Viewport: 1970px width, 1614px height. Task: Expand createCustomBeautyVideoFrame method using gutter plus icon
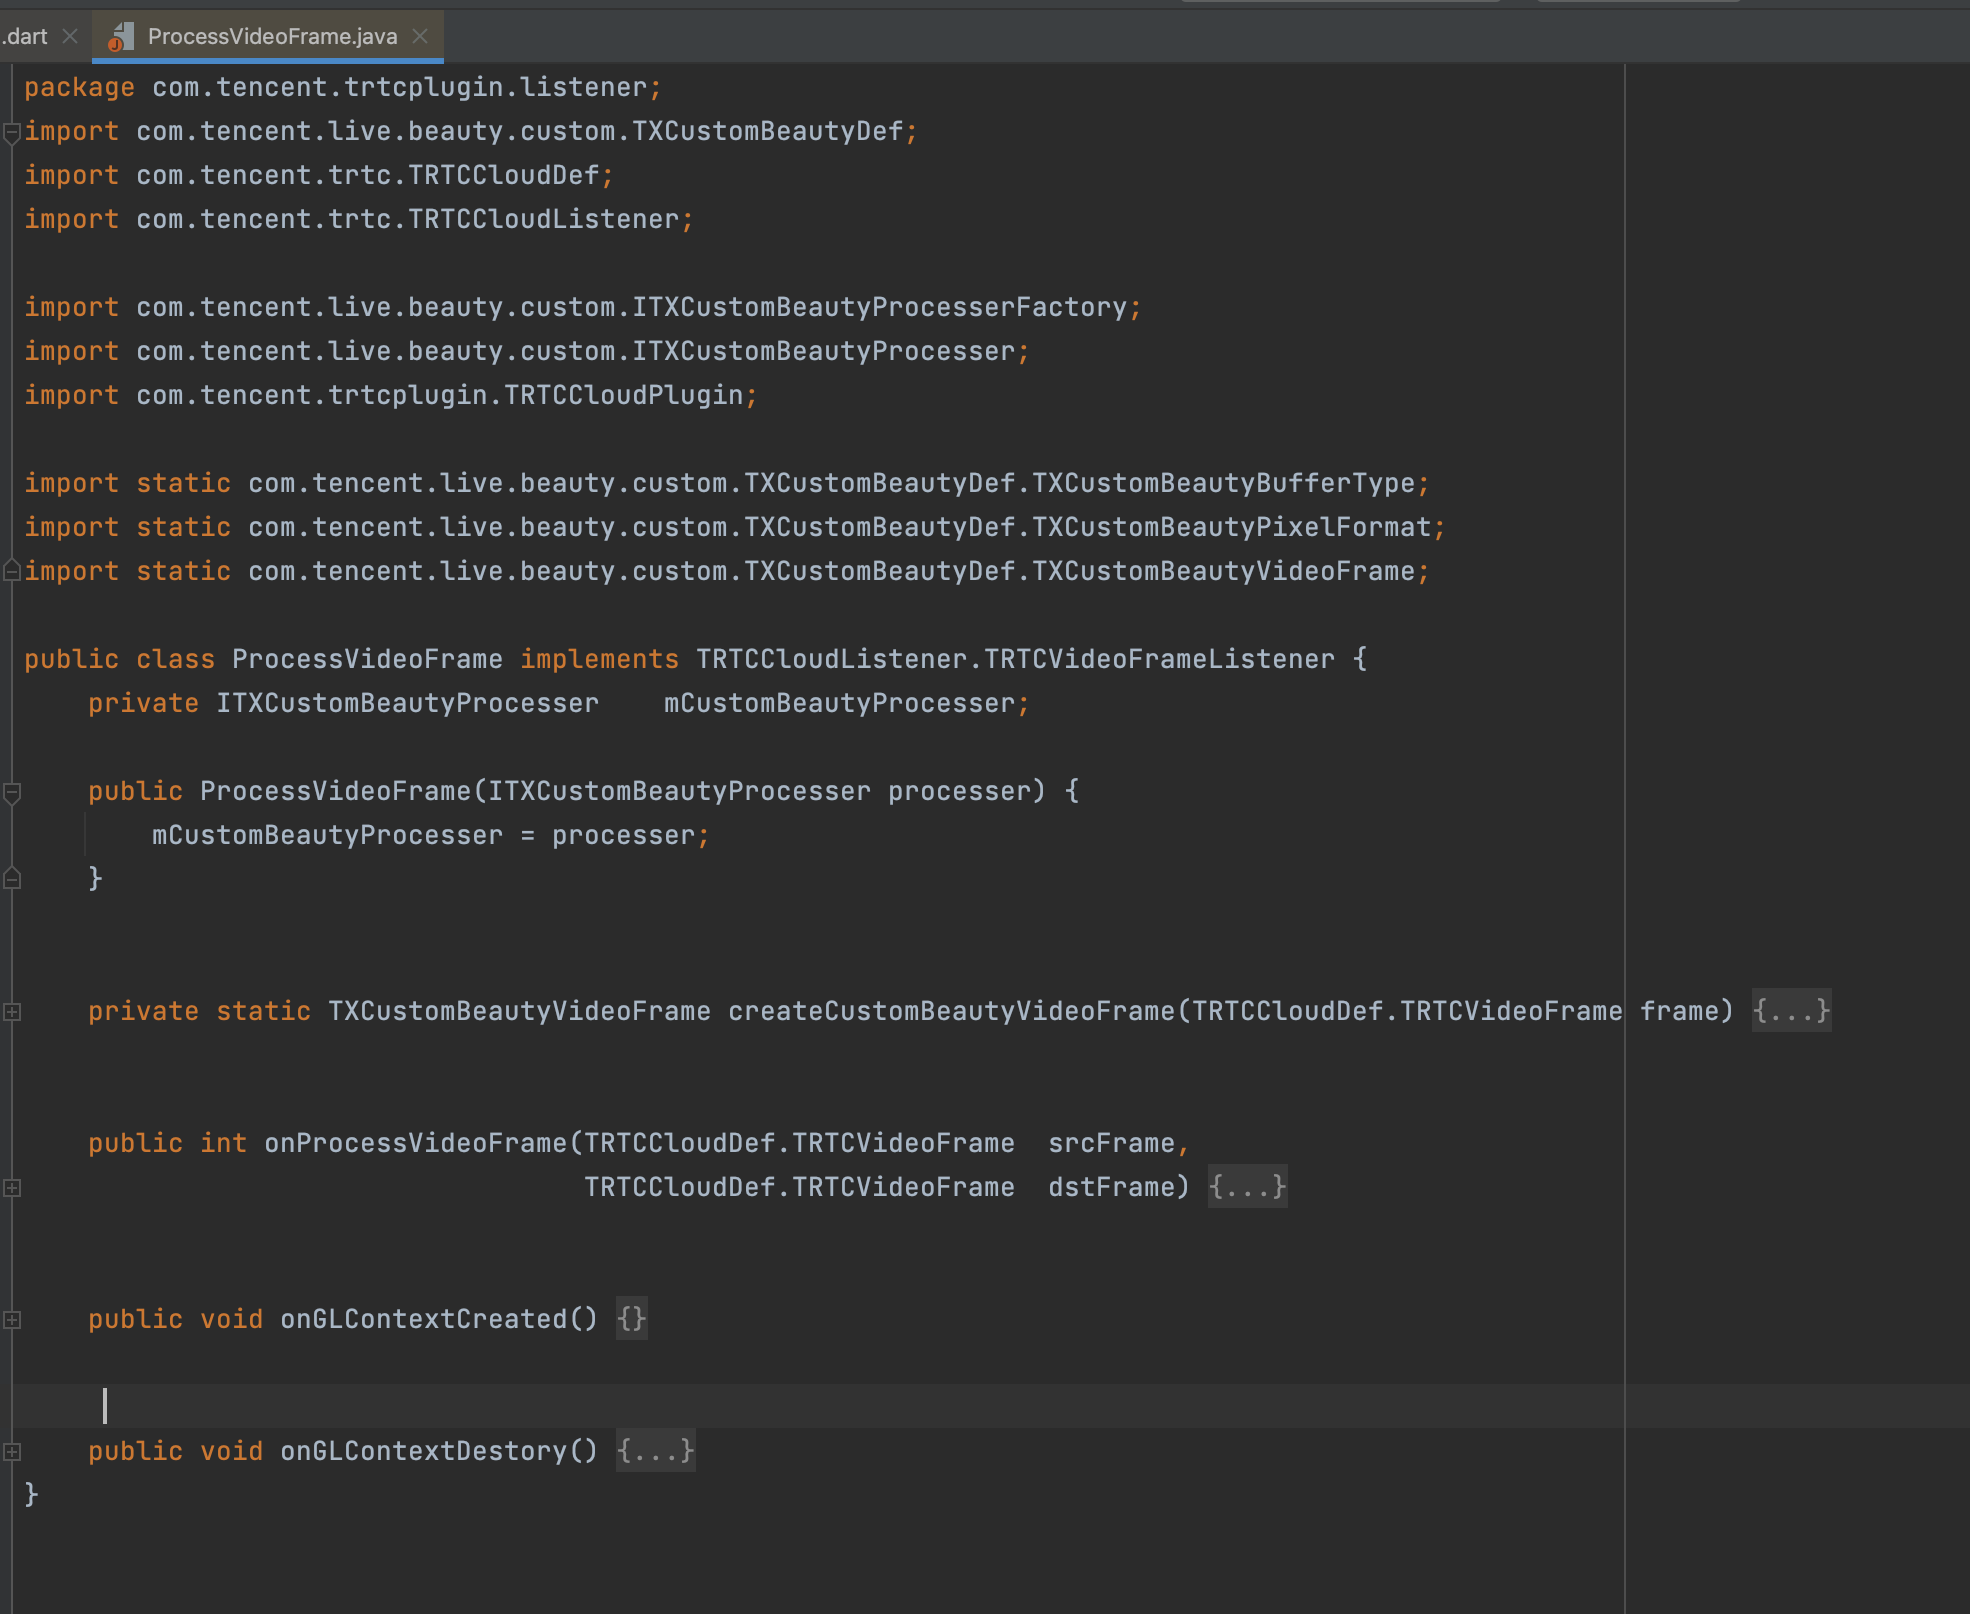(12, 1012)
